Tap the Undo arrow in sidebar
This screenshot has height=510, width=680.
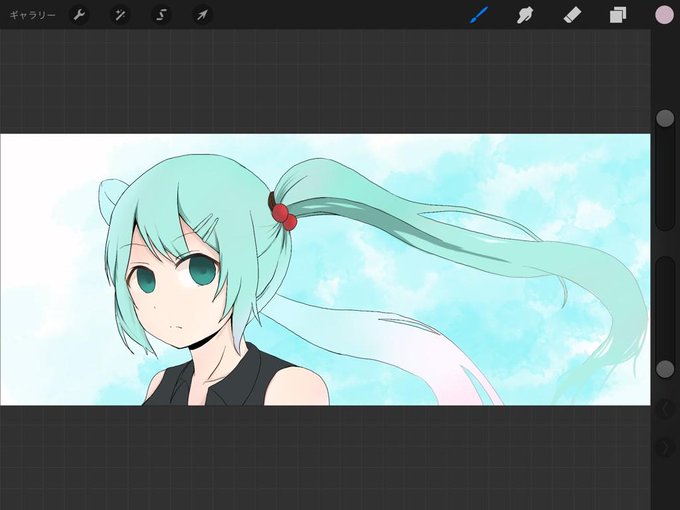click(665, 409)
